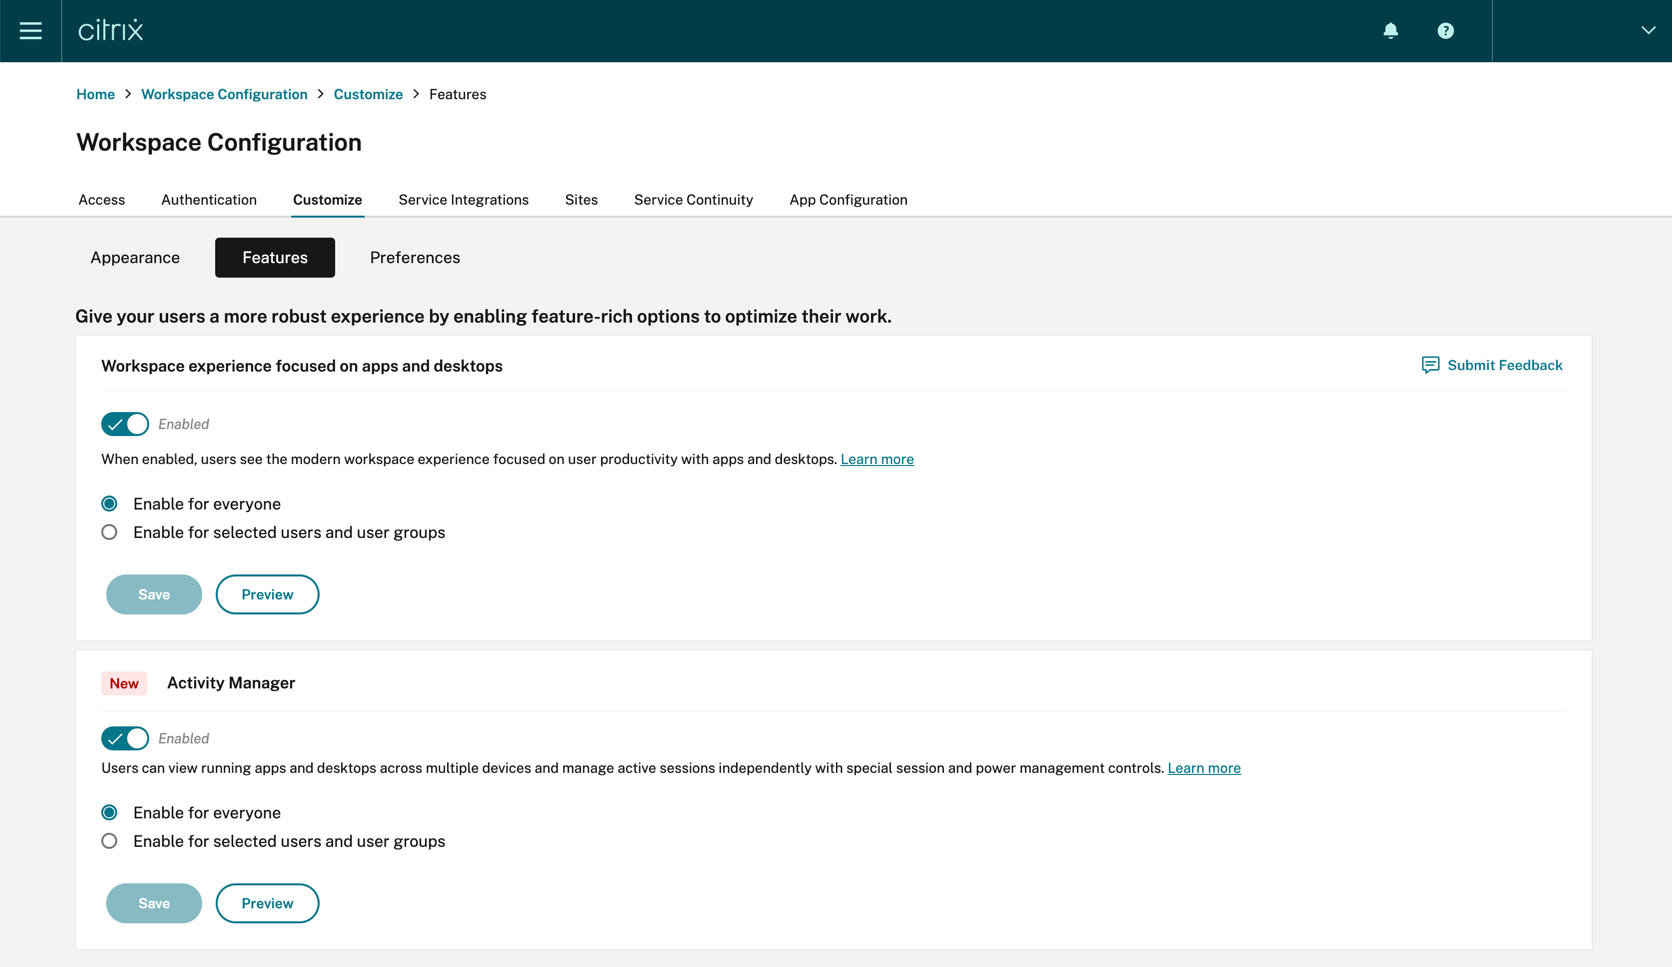The image size is (1672, 967).
Task: Select Enable for selected users under Workspace experience
Action: (x=110, y=532)
